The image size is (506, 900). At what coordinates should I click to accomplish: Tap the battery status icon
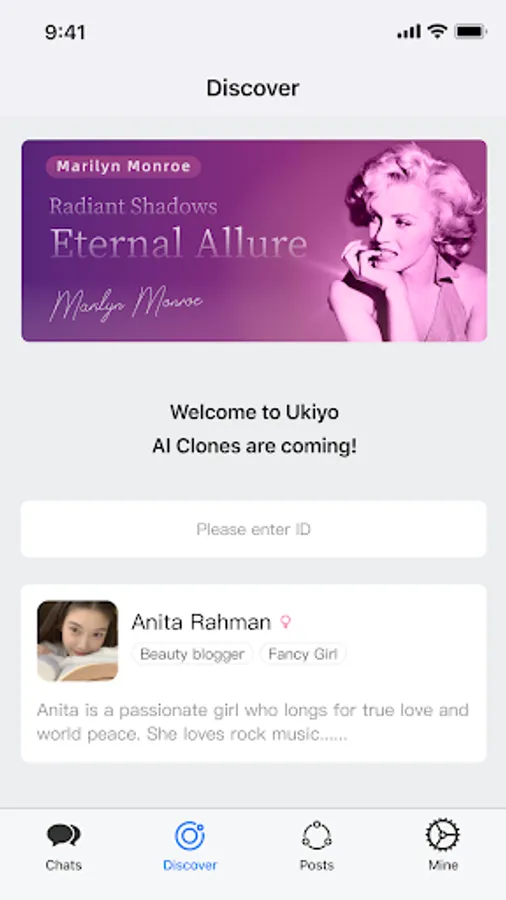click(471, 32)
